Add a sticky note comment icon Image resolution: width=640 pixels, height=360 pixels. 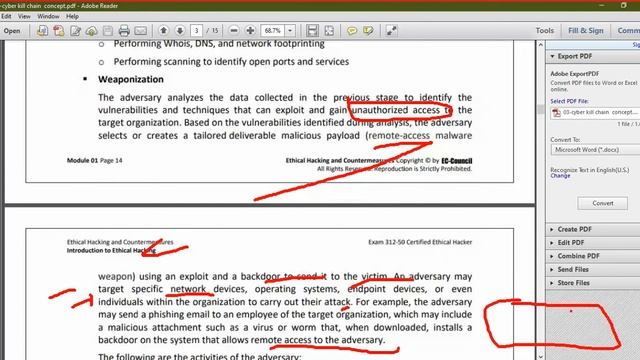pyautogui.click(x=352, y=31)
